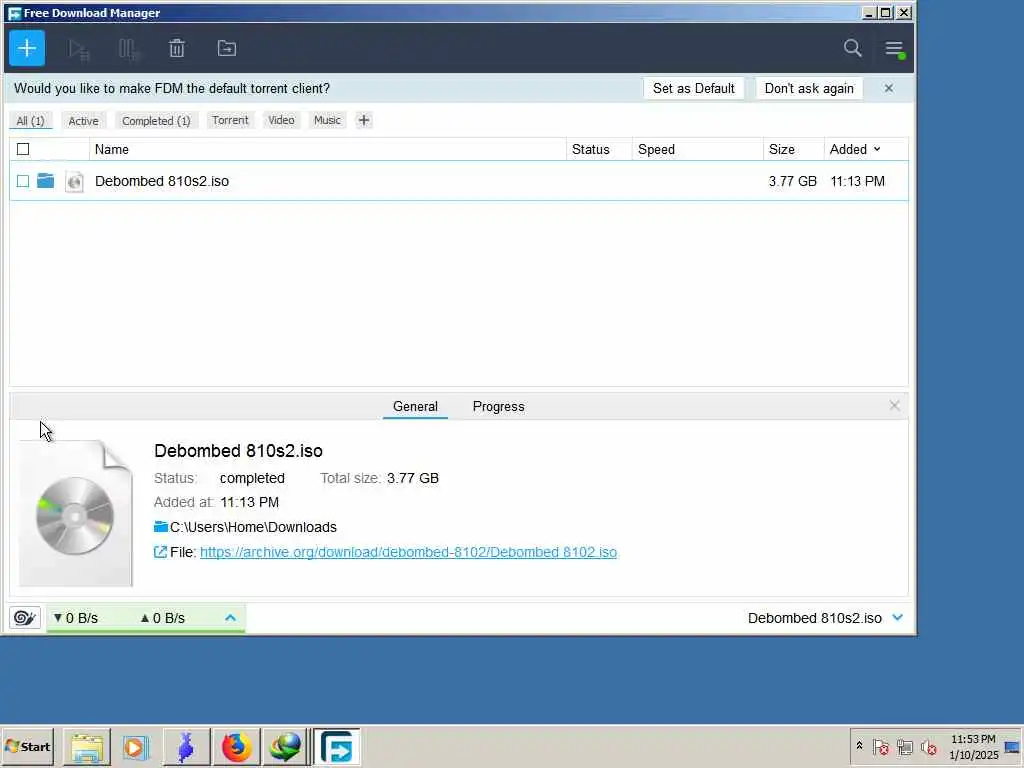Select the Video filter tab

[x=281, y=120]
